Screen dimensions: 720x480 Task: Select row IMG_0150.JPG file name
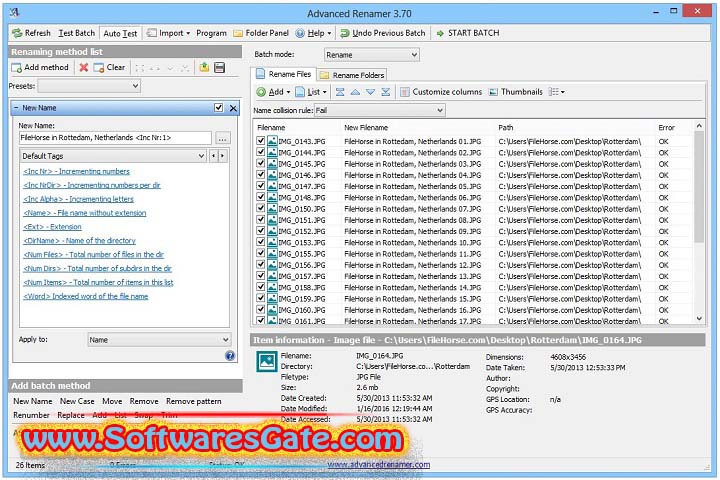(302, 209)
